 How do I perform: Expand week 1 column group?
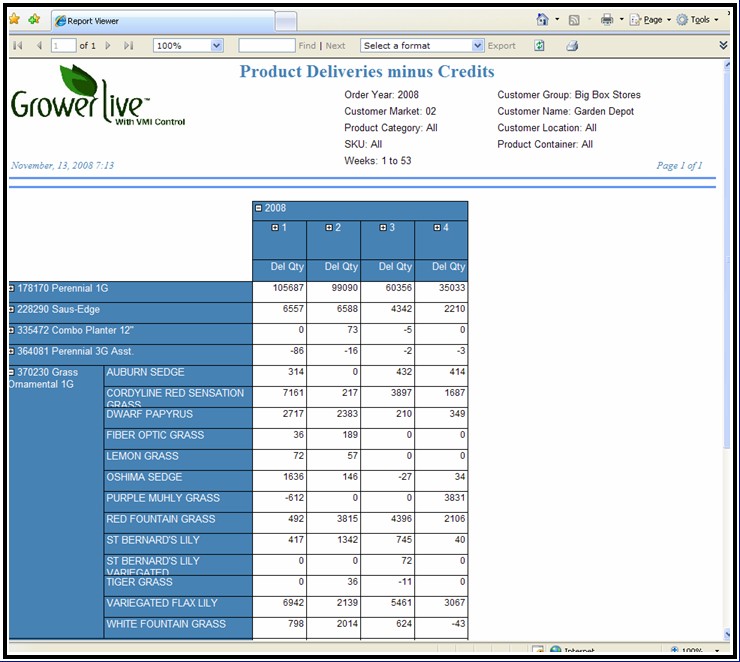coord(275,228)
